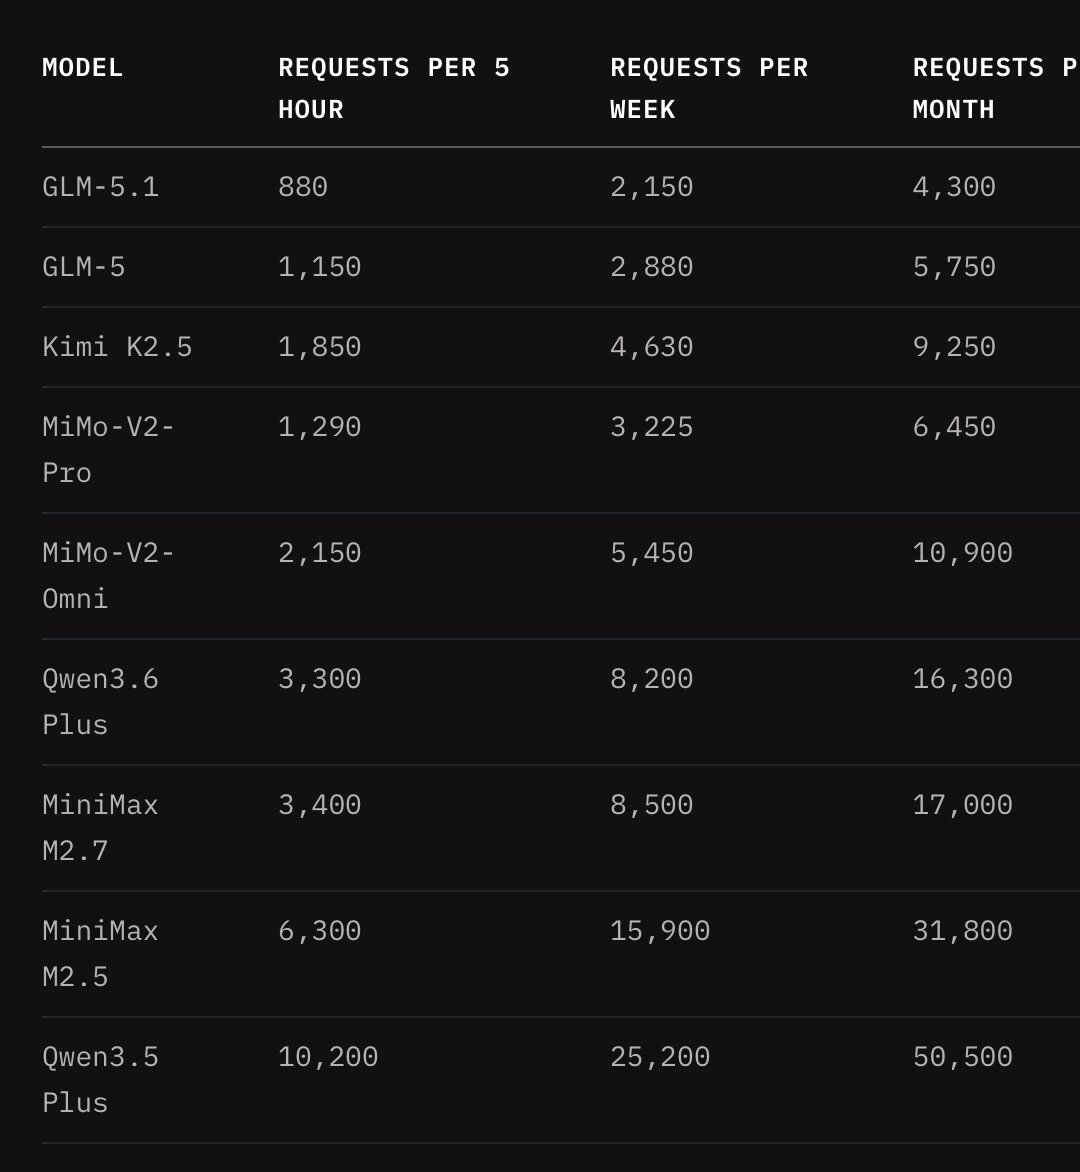Click the REQUESTS PER 5 HOUR header

pos(394,88)
